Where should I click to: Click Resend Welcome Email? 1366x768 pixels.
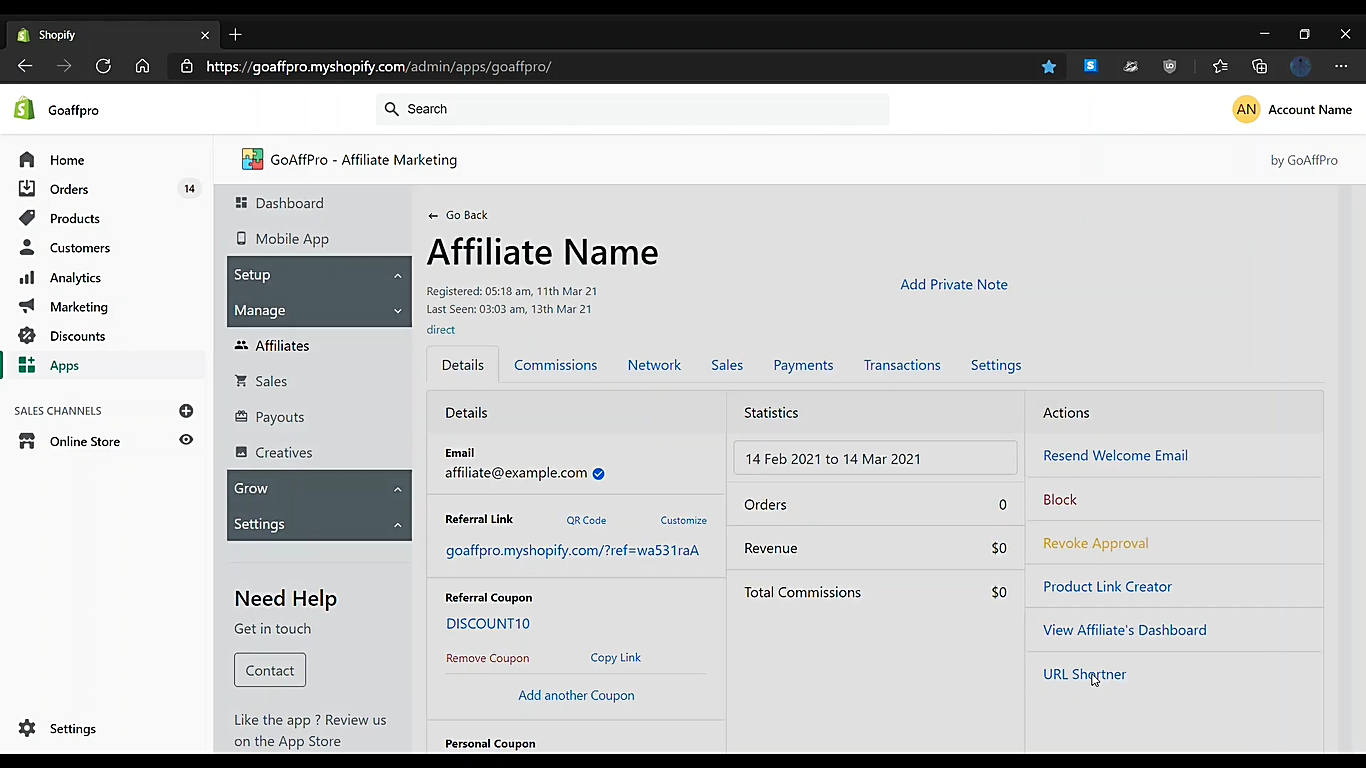point(1115,455)
